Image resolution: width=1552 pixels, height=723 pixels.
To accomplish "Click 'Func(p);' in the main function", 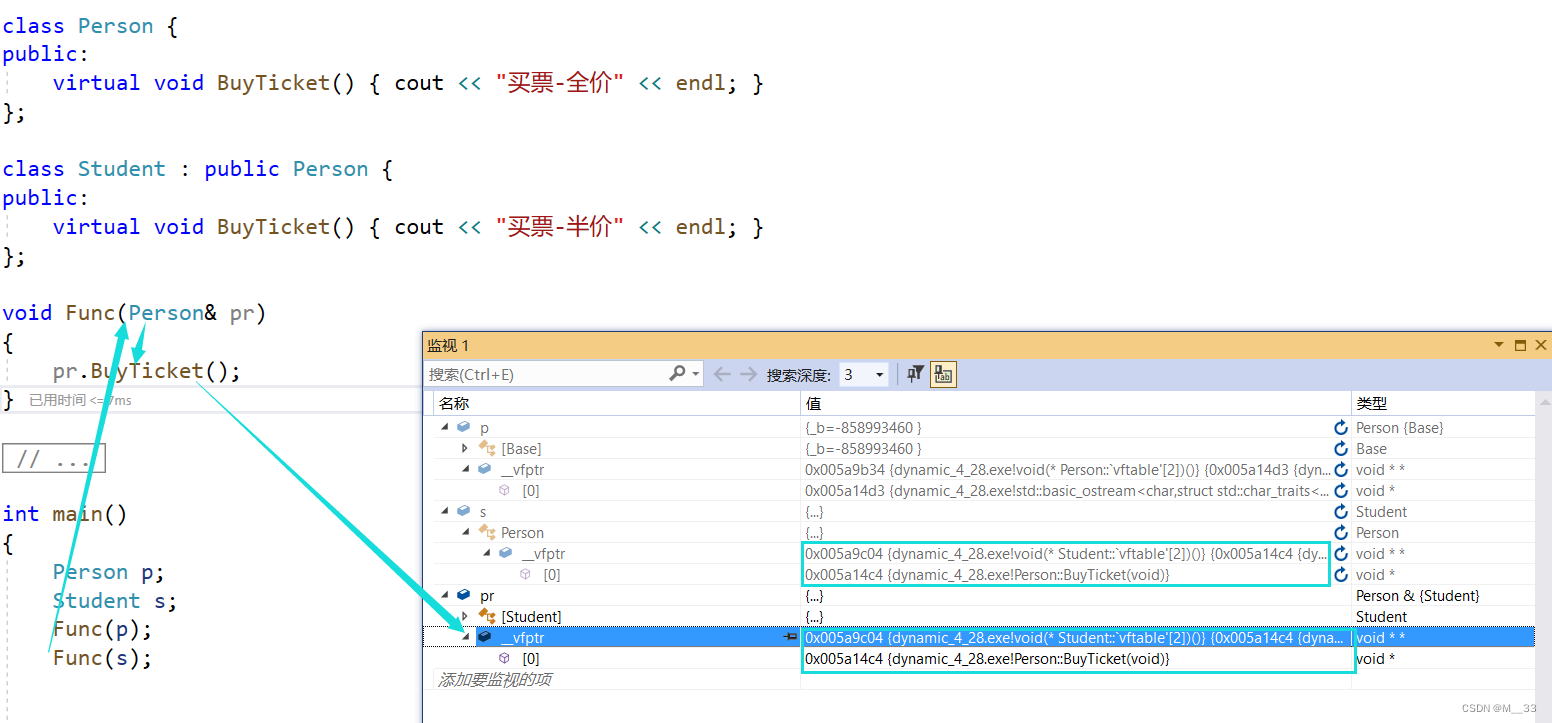I will pyautogui.click(x=102, y=628).
